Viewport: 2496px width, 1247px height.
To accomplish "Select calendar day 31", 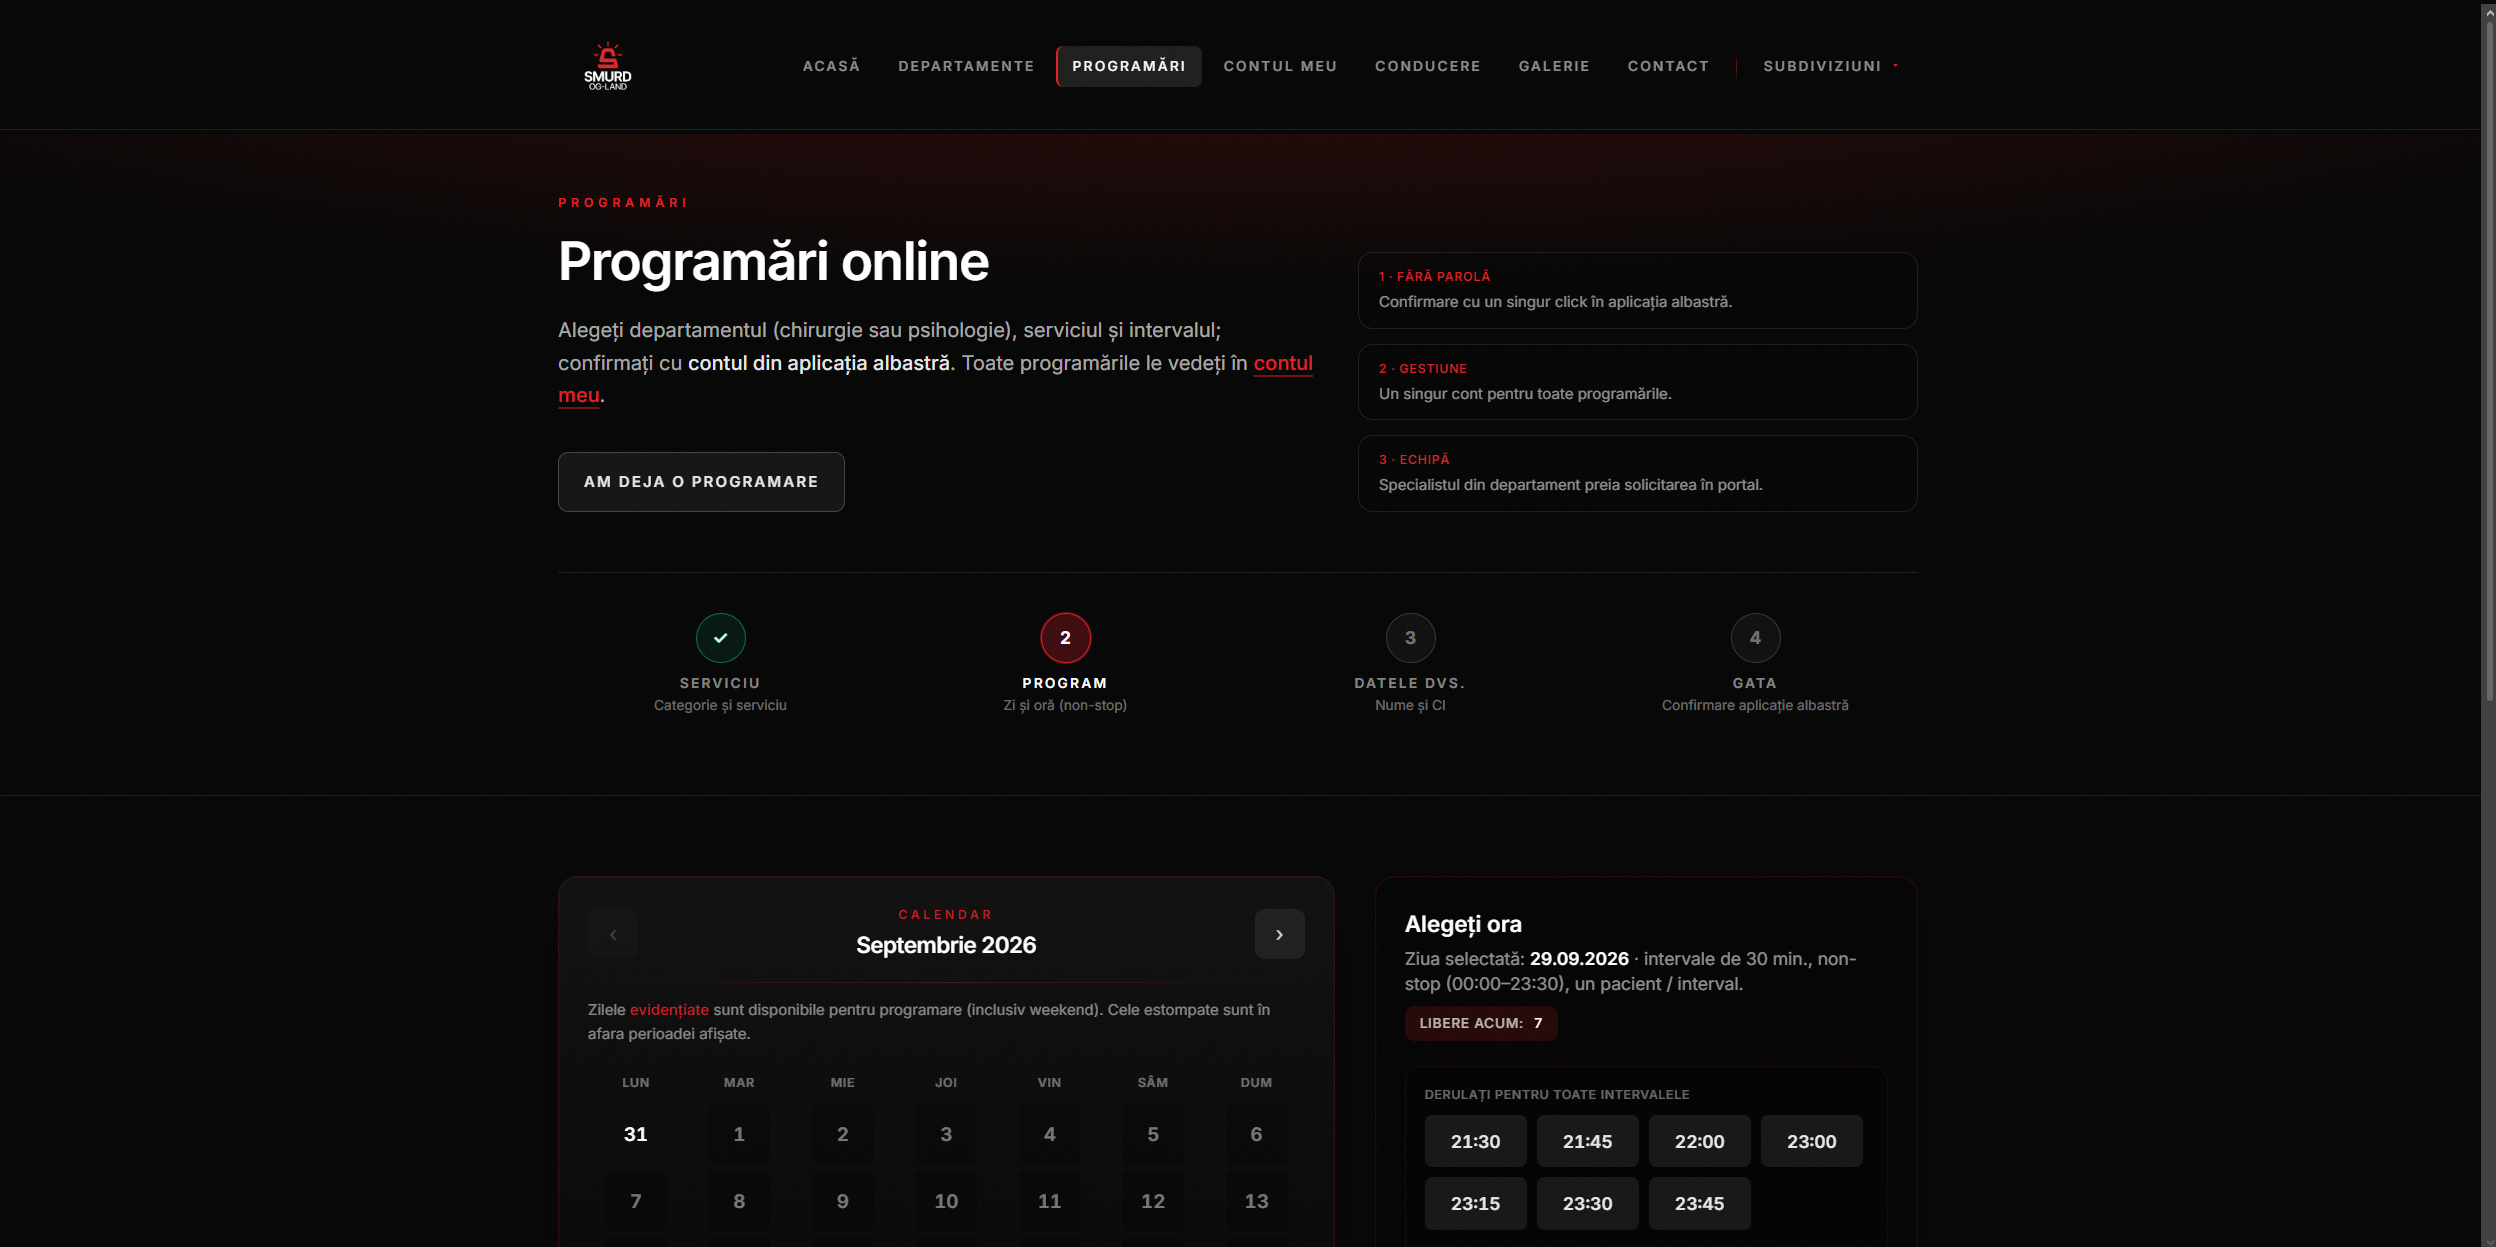I will coord(635,1134).
